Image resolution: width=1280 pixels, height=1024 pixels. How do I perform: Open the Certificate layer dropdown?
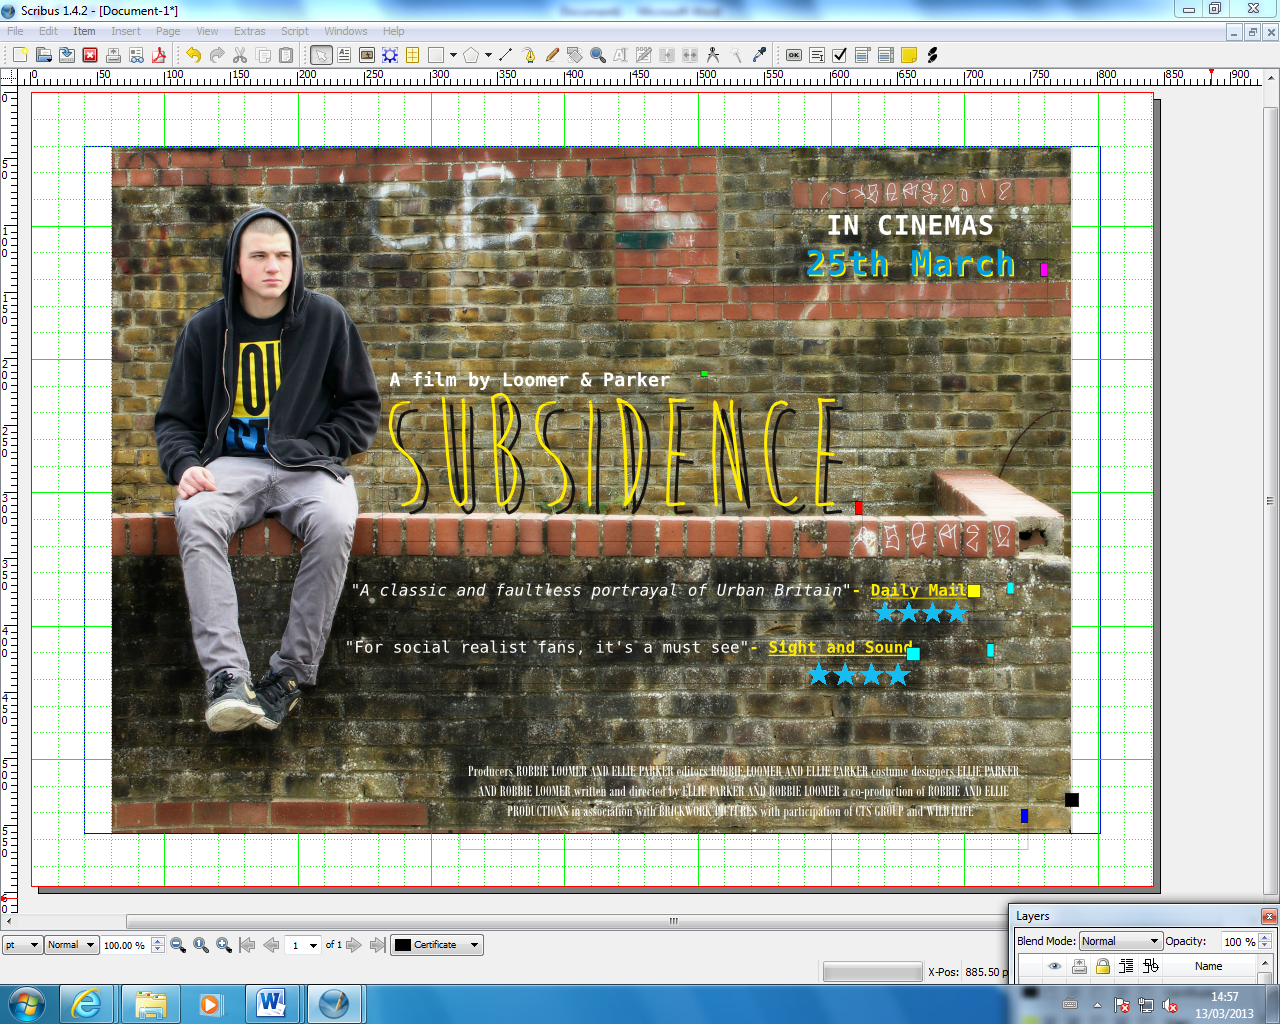click(437, 945)
